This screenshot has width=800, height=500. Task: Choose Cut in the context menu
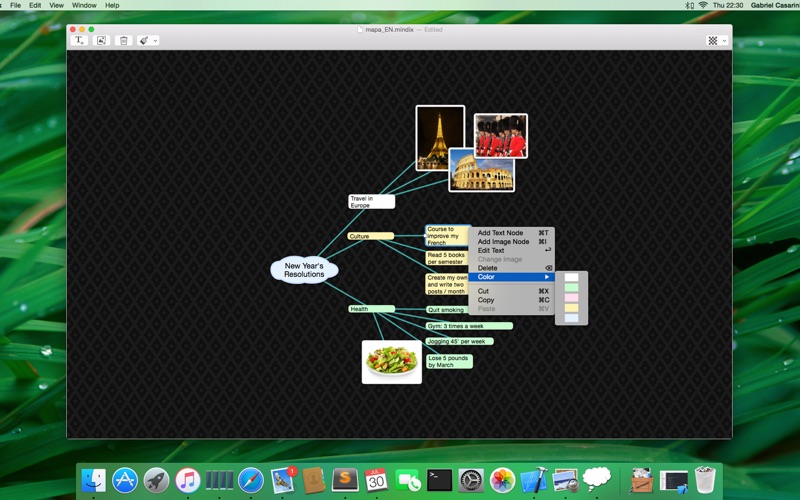[x=511, y=291]
